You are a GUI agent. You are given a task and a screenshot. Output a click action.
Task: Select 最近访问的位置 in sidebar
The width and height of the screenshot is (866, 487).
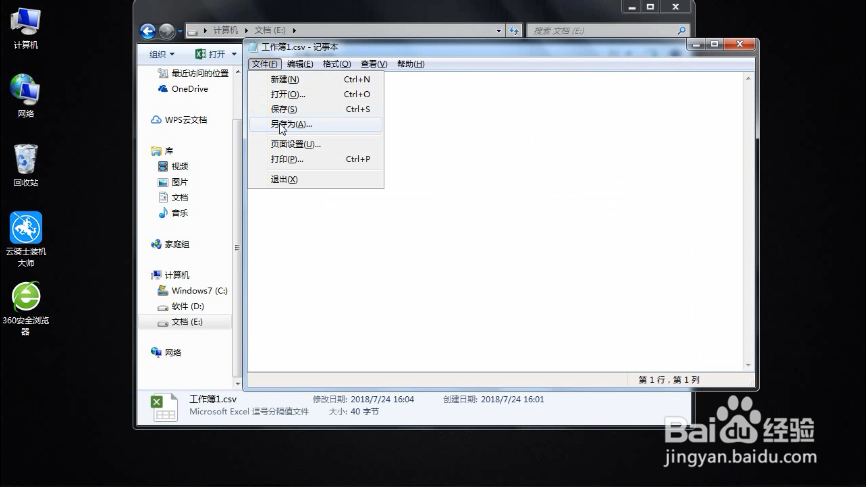tap(193, 73)
